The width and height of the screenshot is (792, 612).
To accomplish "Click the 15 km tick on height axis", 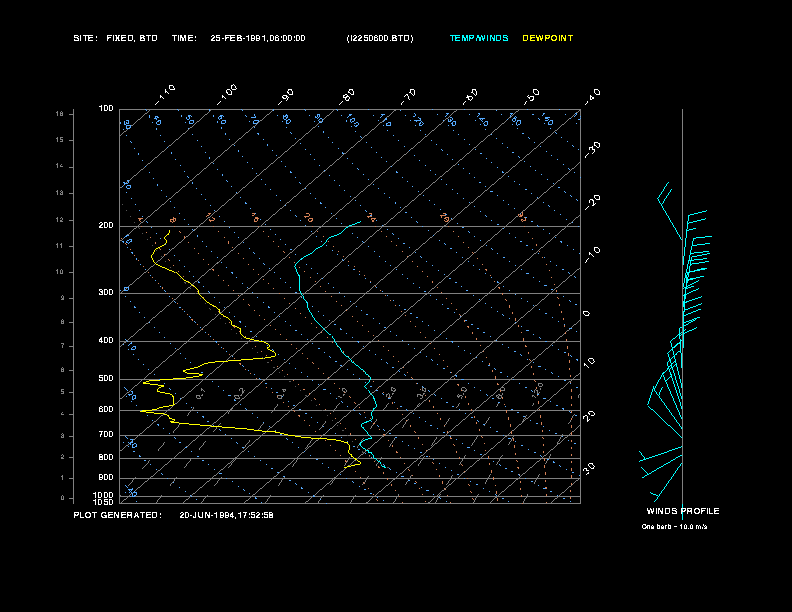I will tap(60, 140).
